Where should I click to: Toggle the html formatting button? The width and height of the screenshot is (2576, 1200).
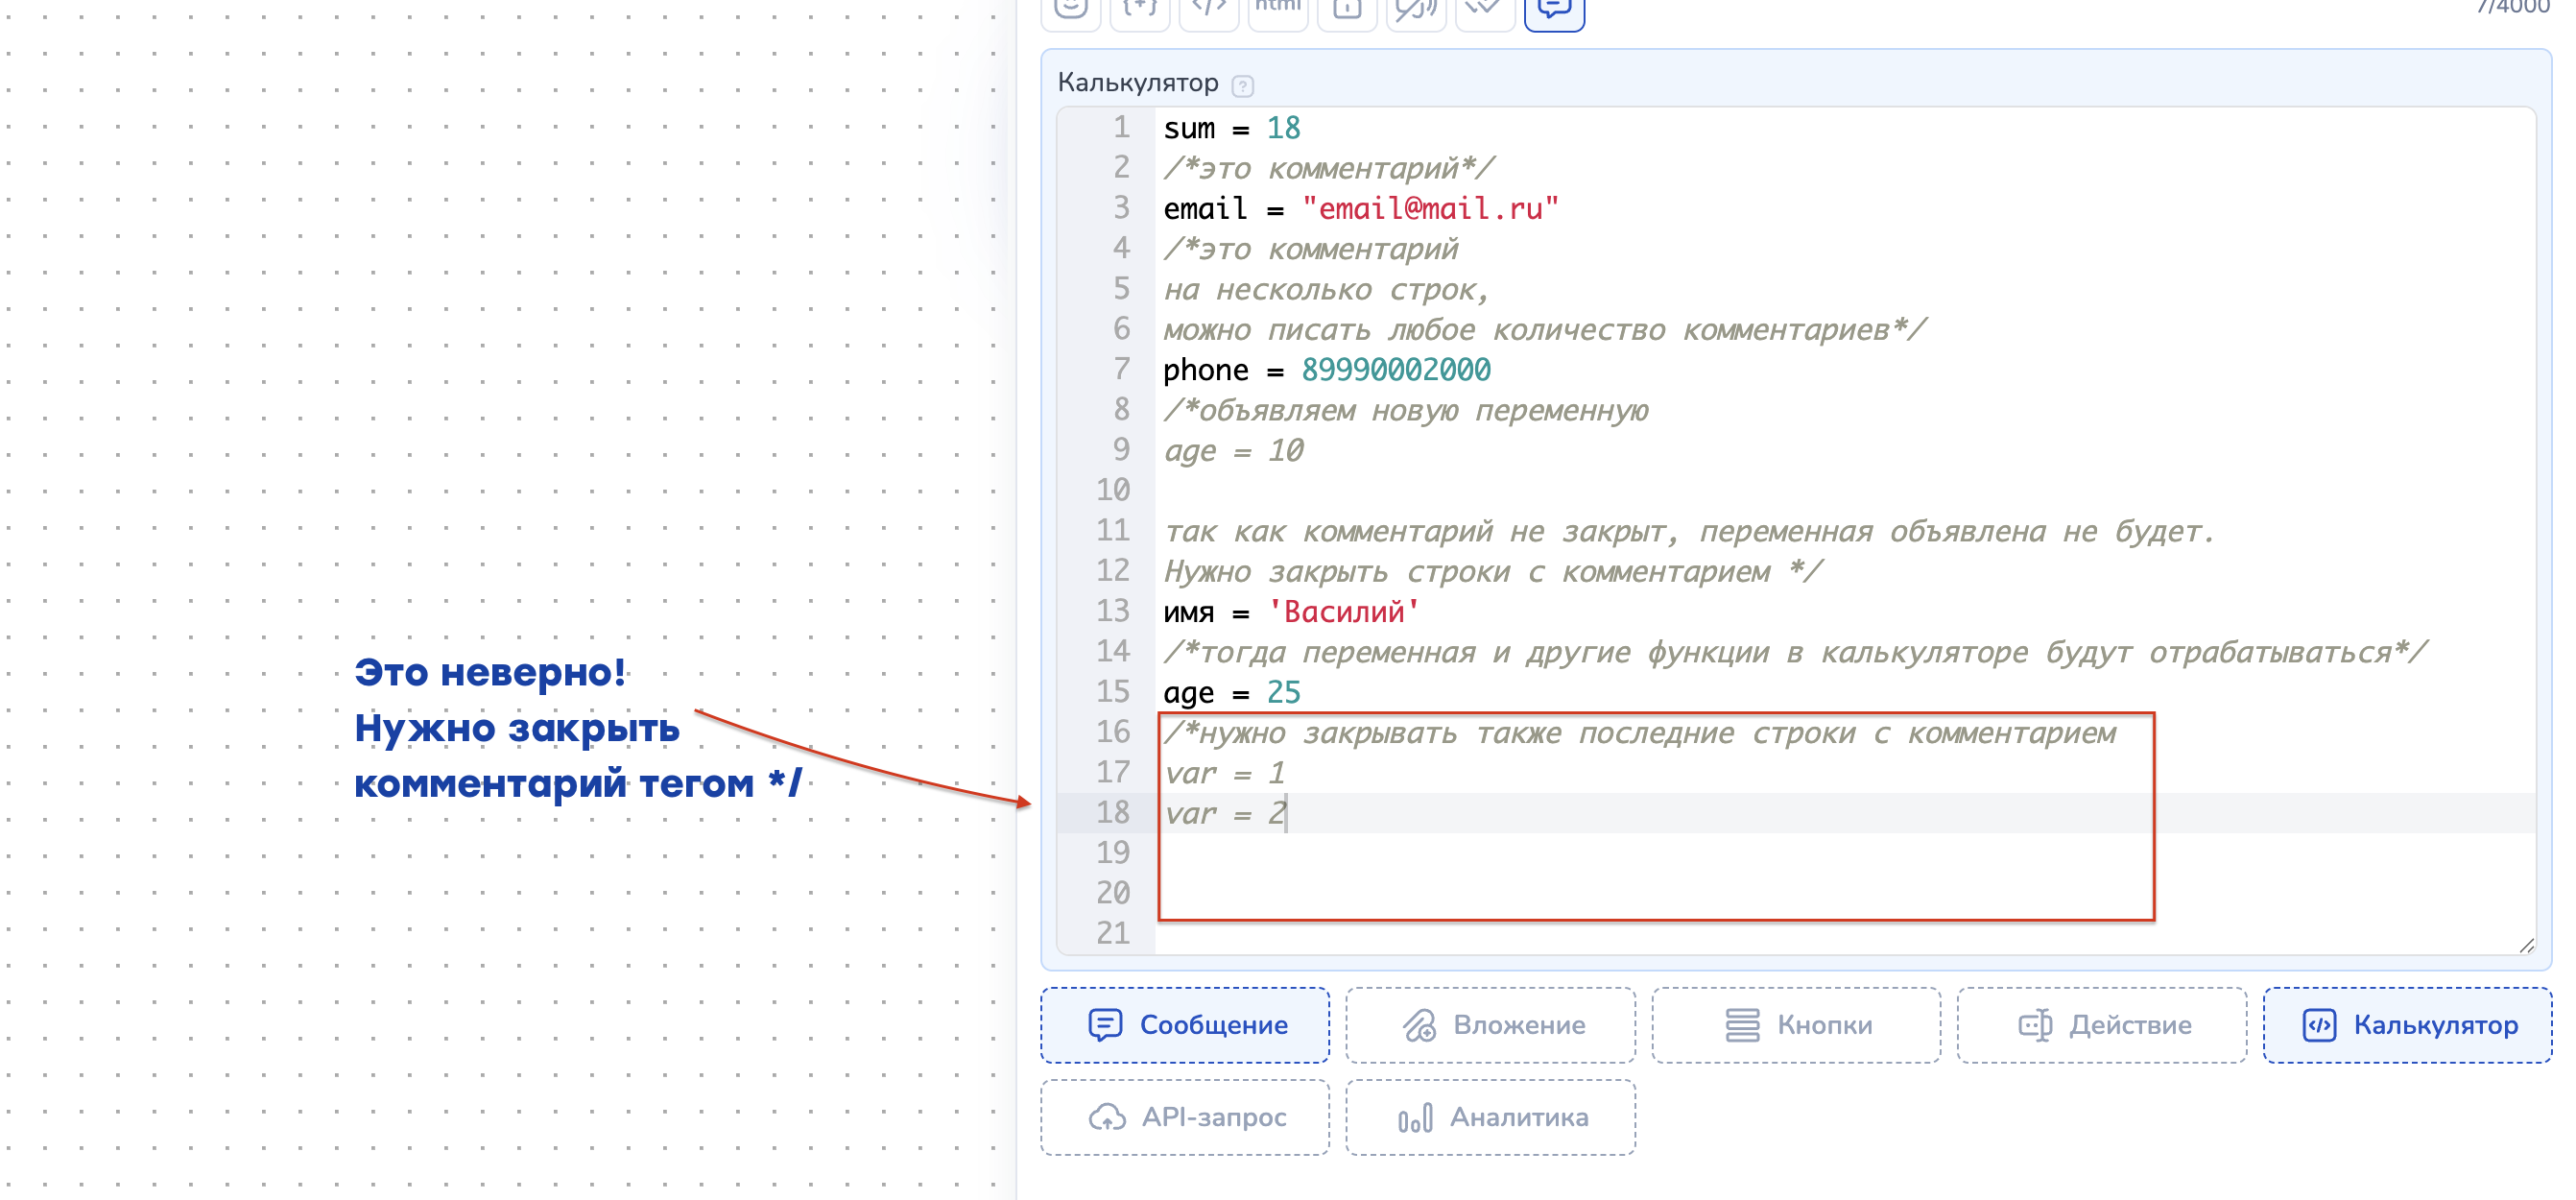pos(1277,10)
